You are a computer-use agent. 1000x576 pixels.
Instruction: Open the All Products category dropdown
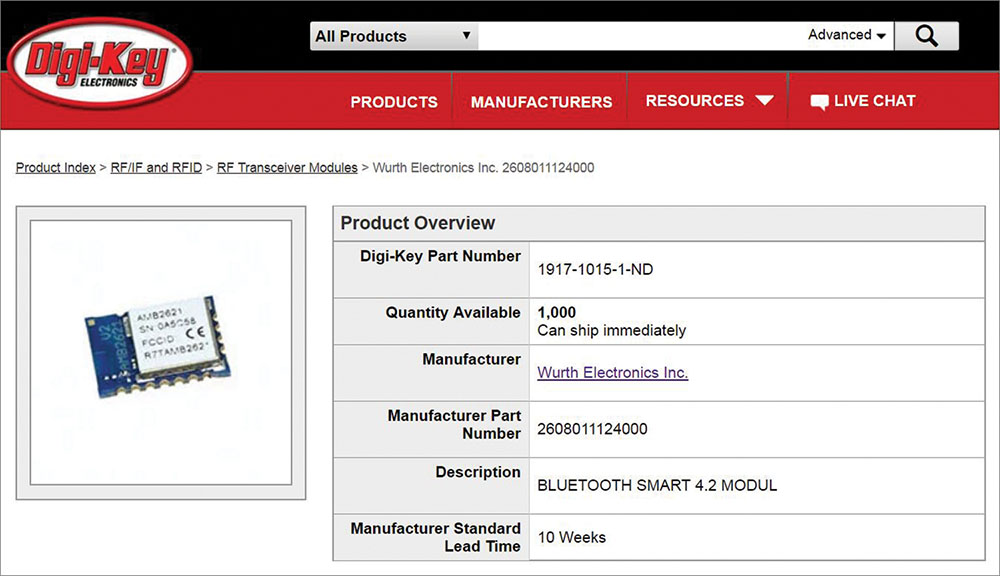tap(393, 36)
